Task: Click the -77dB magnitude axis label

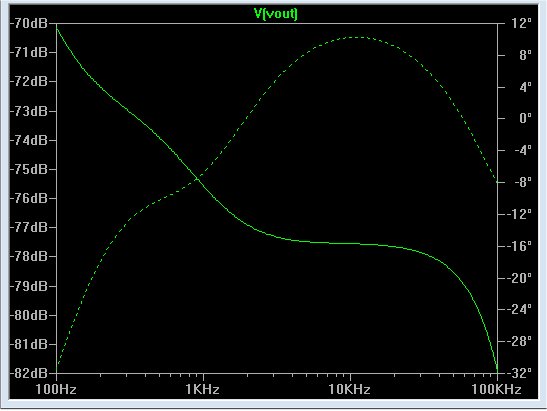Action: [x=29, y=227]
